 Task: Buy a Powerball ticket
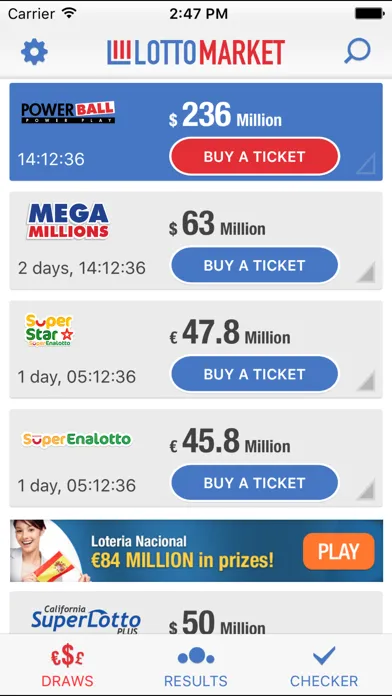point(254,156)
